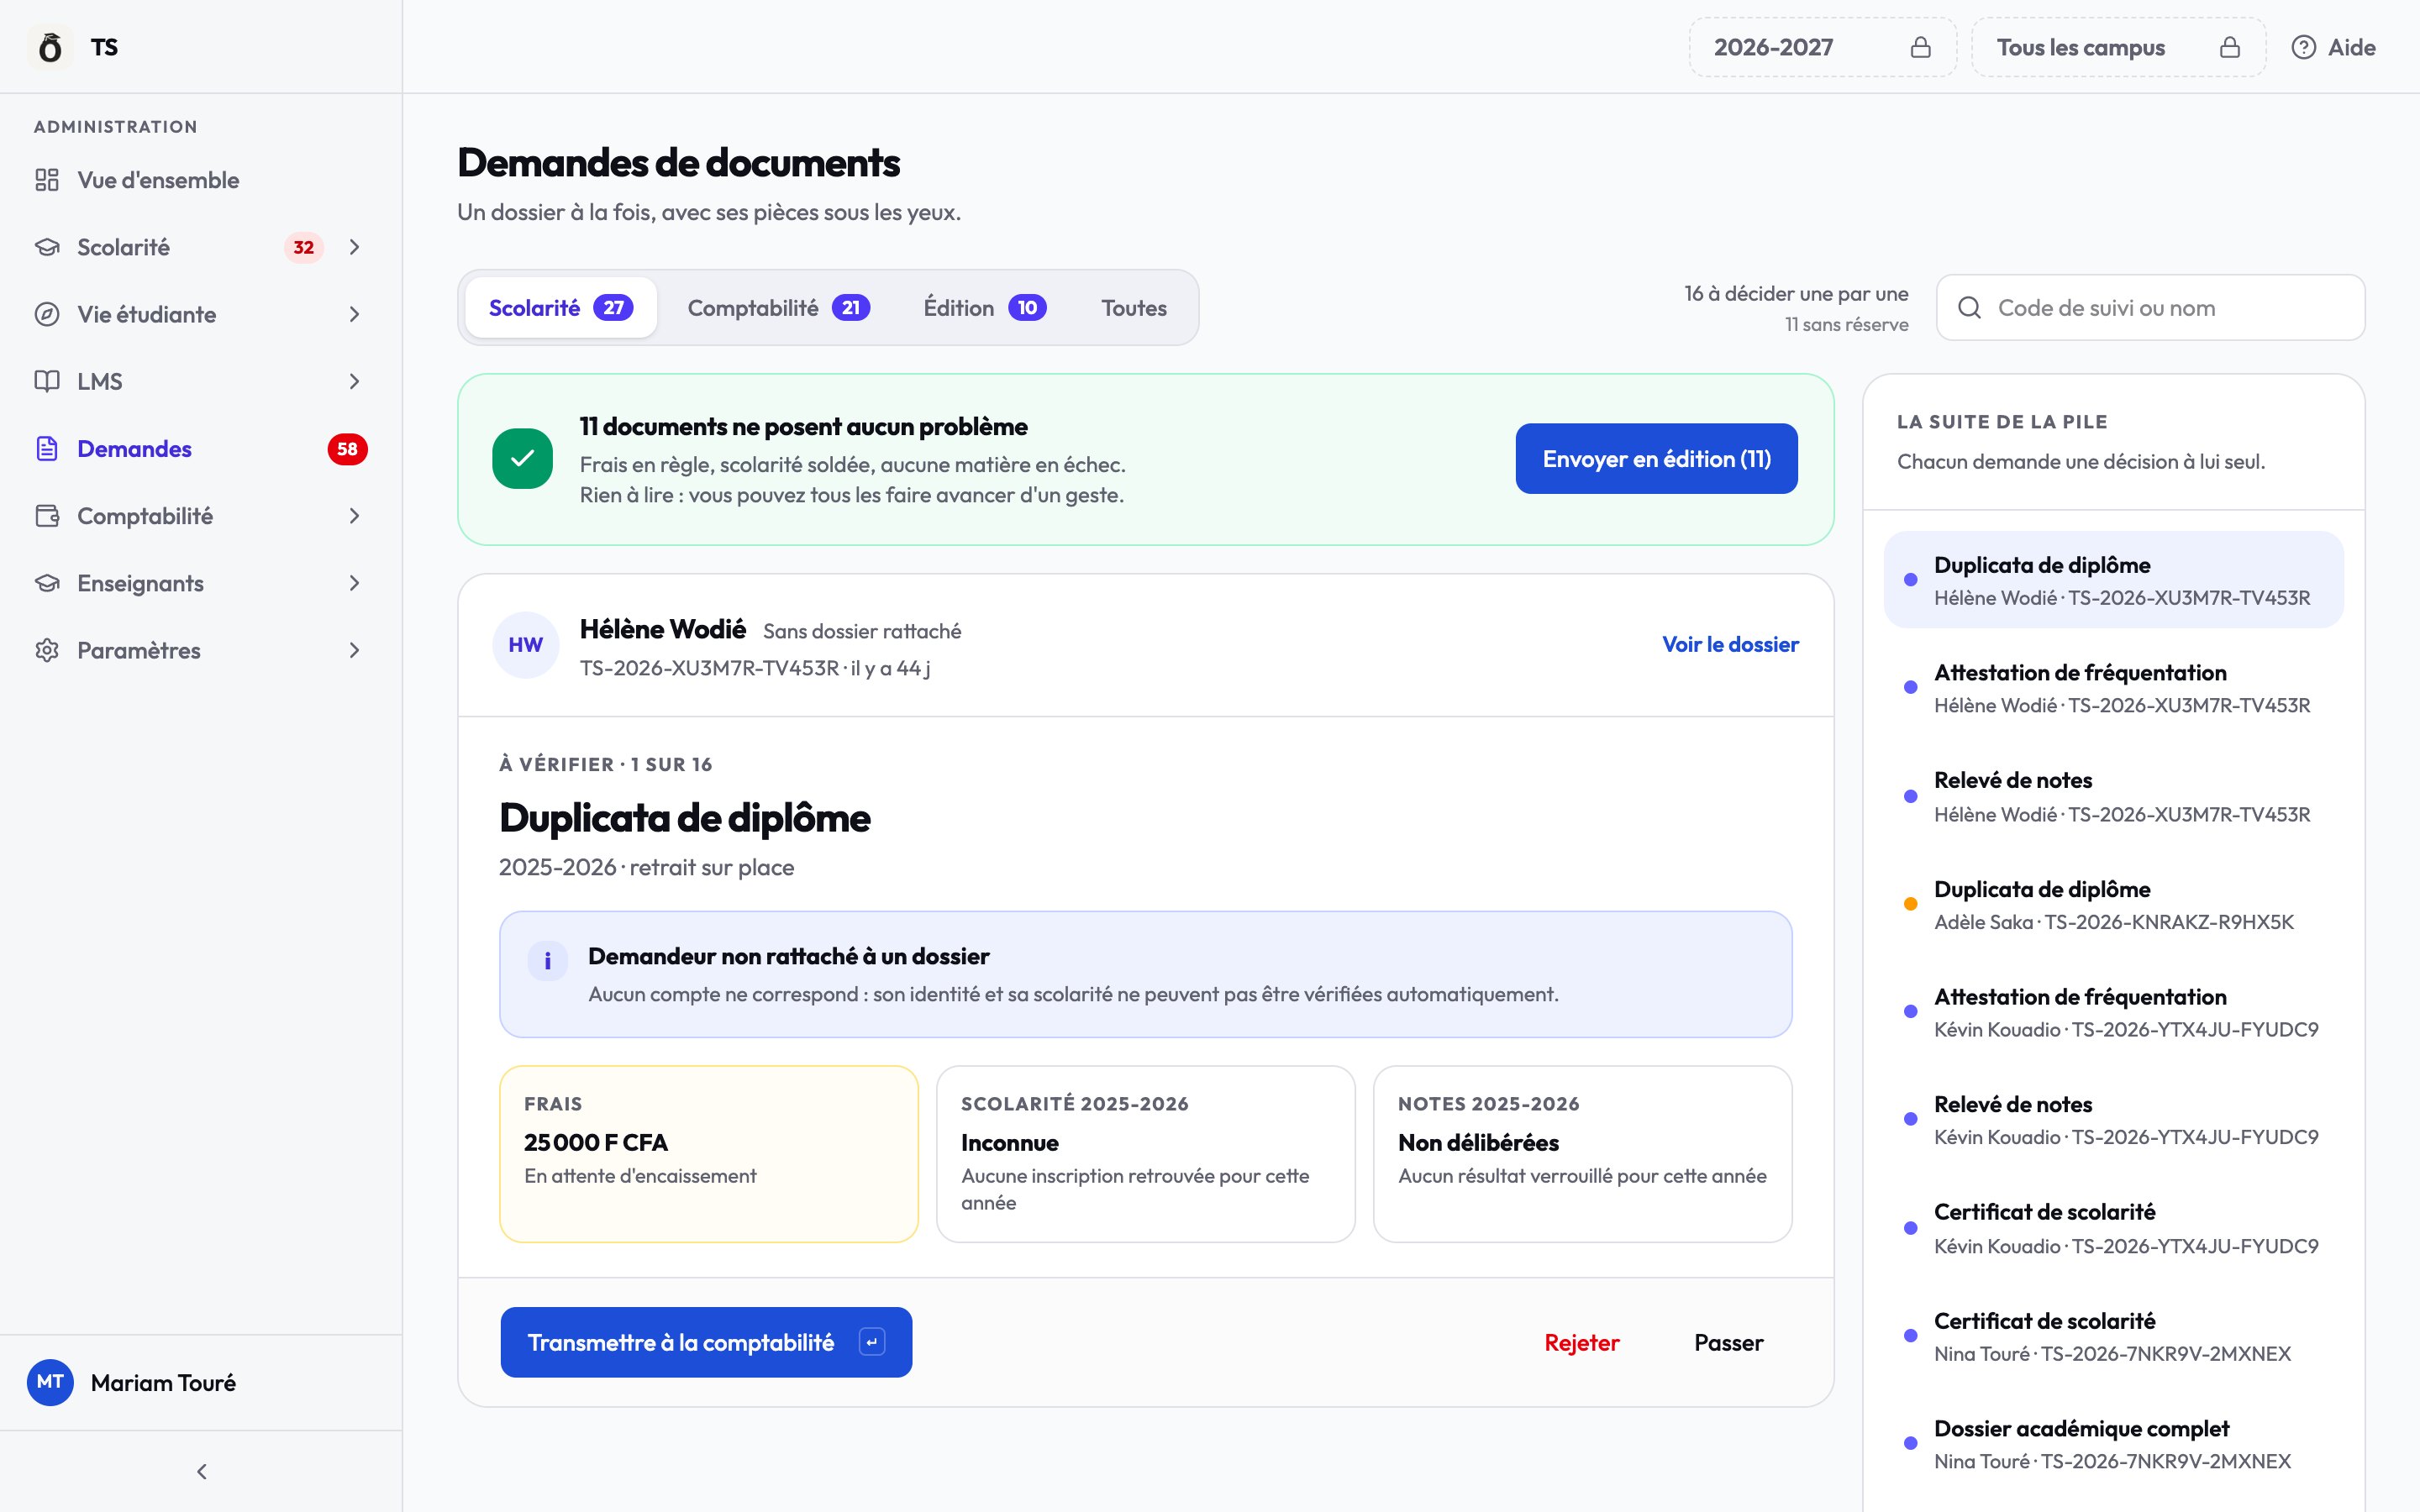Expand the sidebar Comptabilité chevron
Image resolution: width=2420 pixels, height=1512 pixels.
pyautogui.click(x=354, y=516)
